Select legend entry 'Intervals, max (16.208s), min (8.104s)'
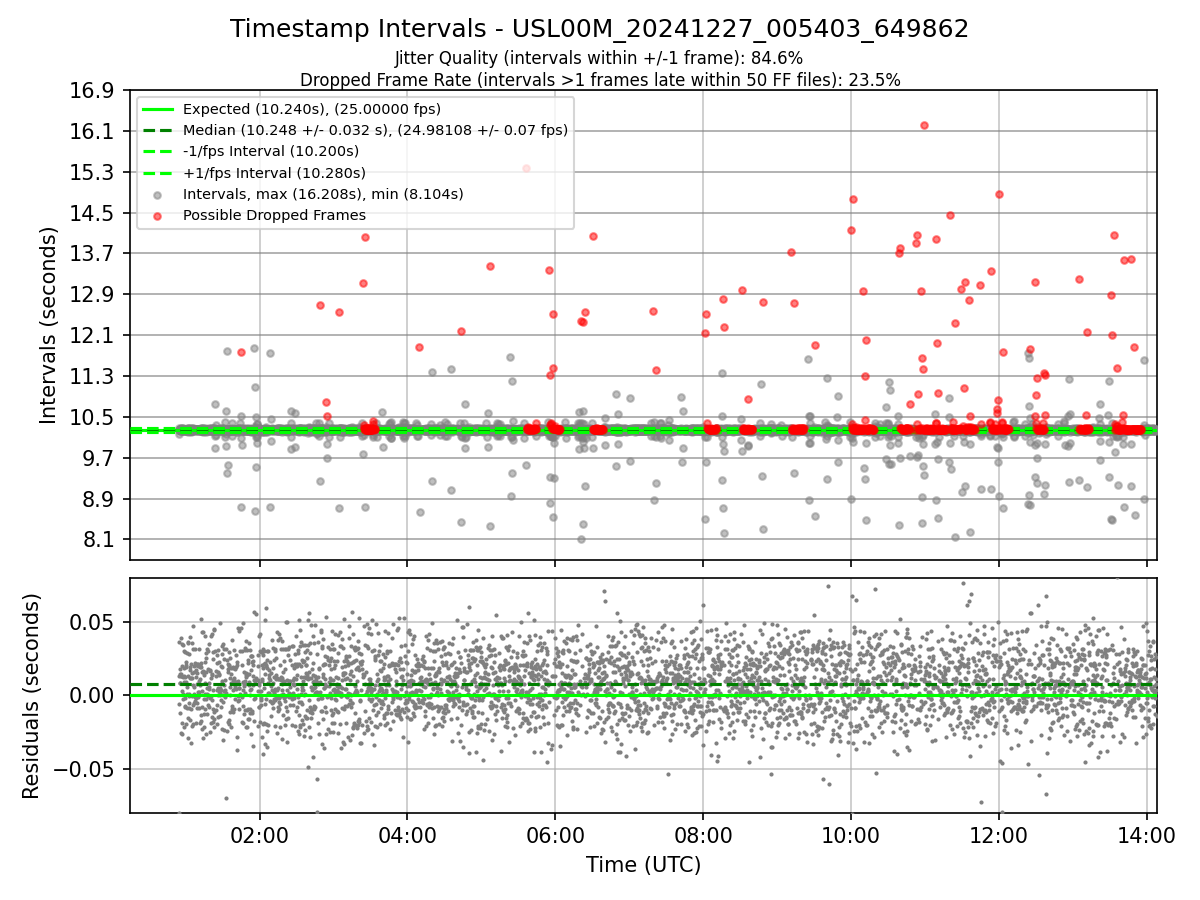The height and width of the screenshot is (900, 1200). 323,193
